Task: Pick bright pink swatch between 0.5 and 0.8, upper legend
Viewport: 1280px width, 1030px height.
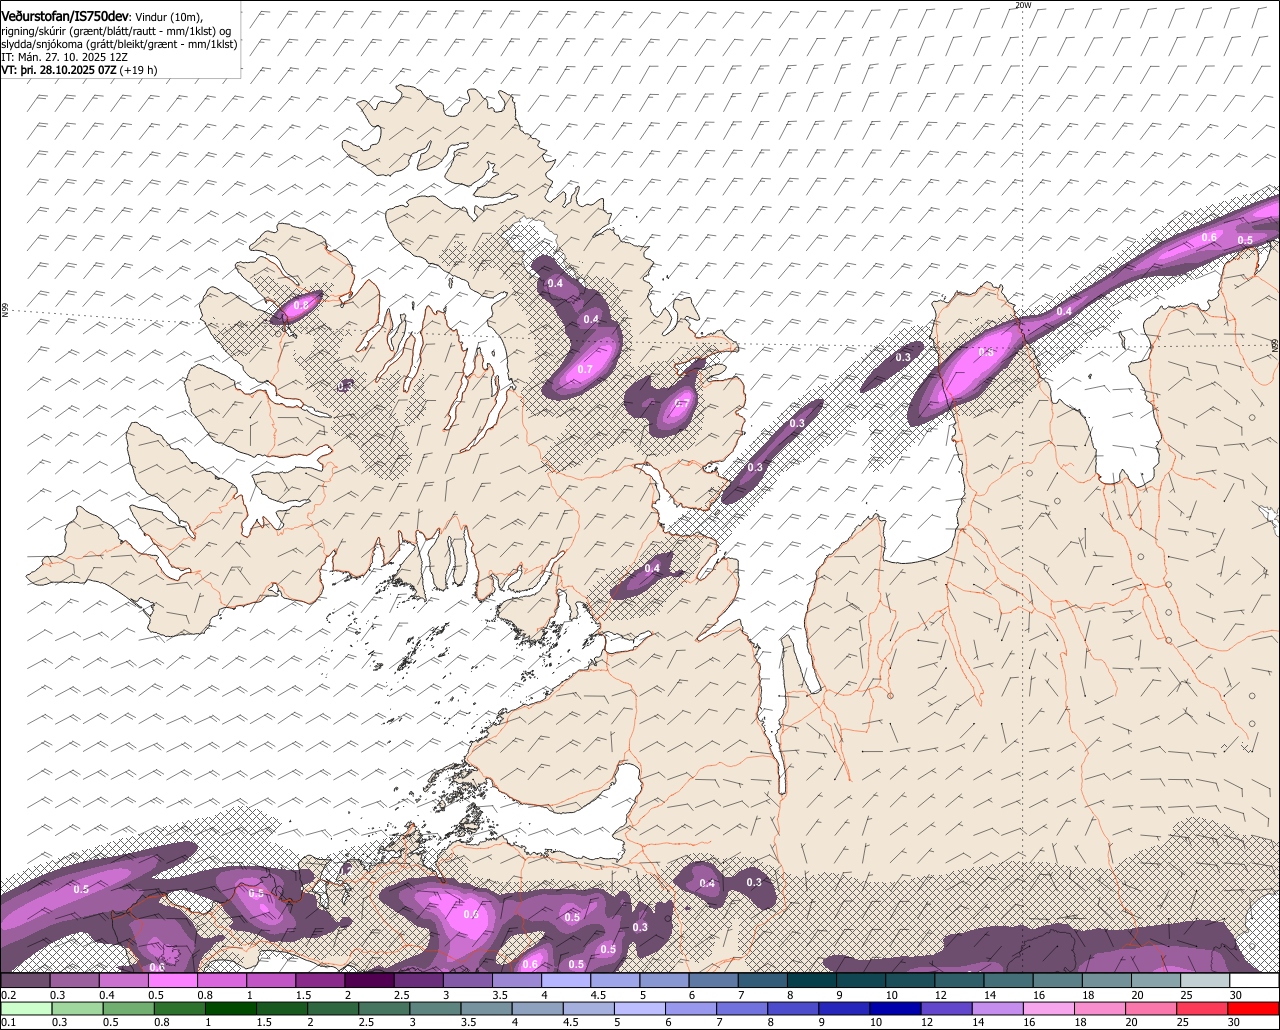Action: (x=173, y=981)
